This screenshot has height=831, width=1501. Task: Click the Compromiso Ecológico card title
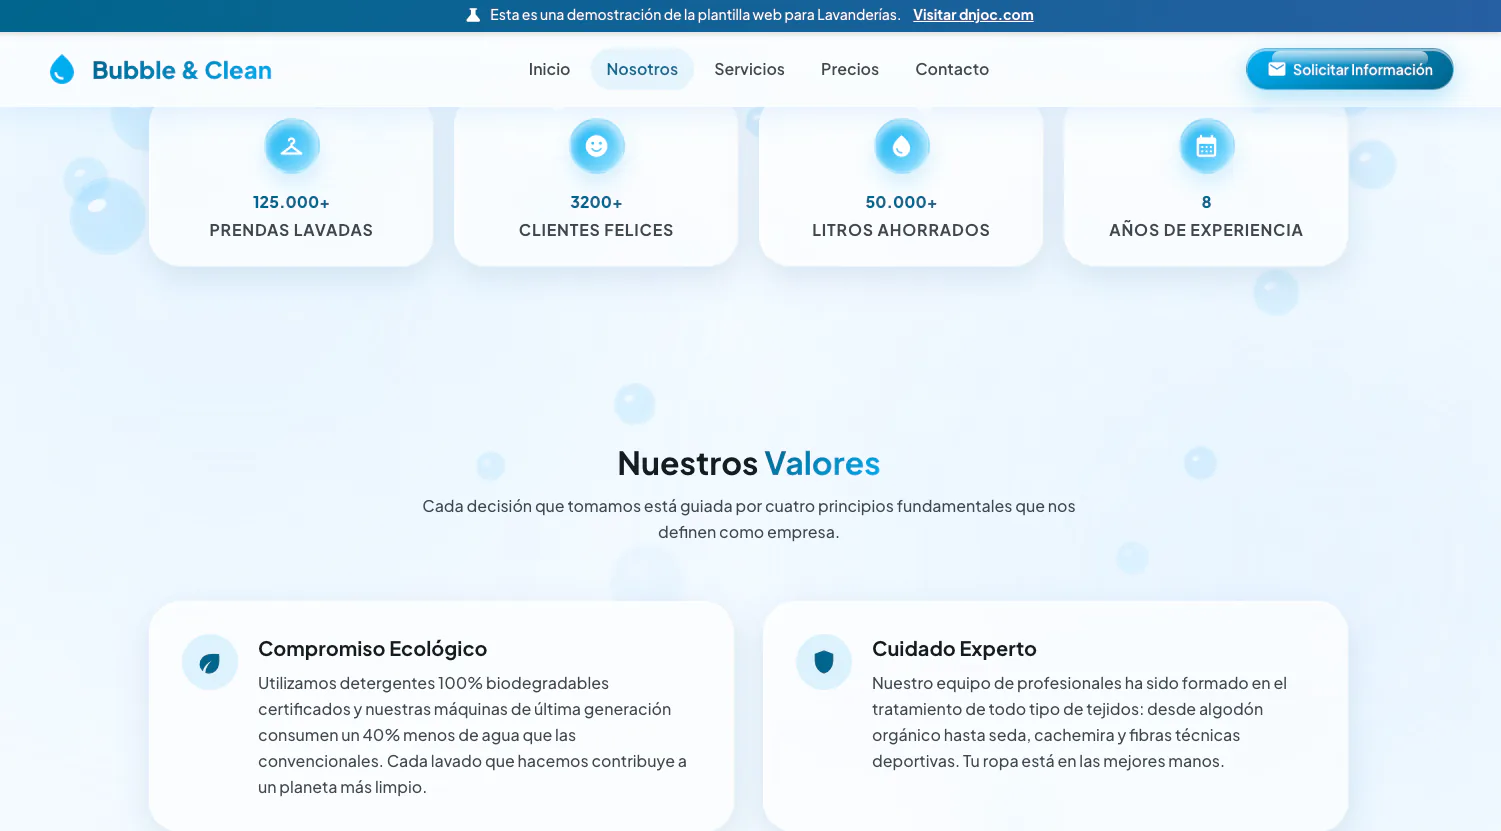[x=372, y=649]
